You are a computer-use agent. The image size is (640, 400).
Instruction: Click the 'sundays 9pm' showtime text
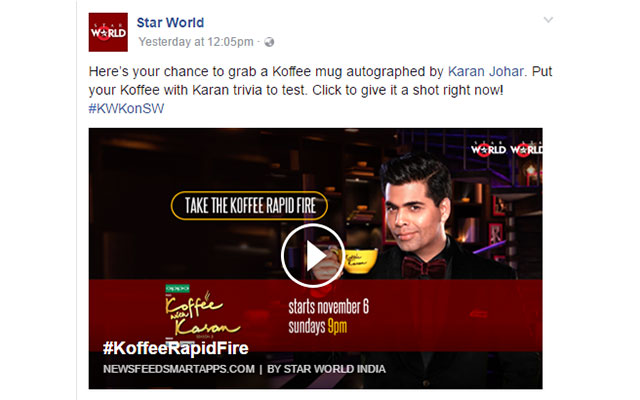pos(318,326)
